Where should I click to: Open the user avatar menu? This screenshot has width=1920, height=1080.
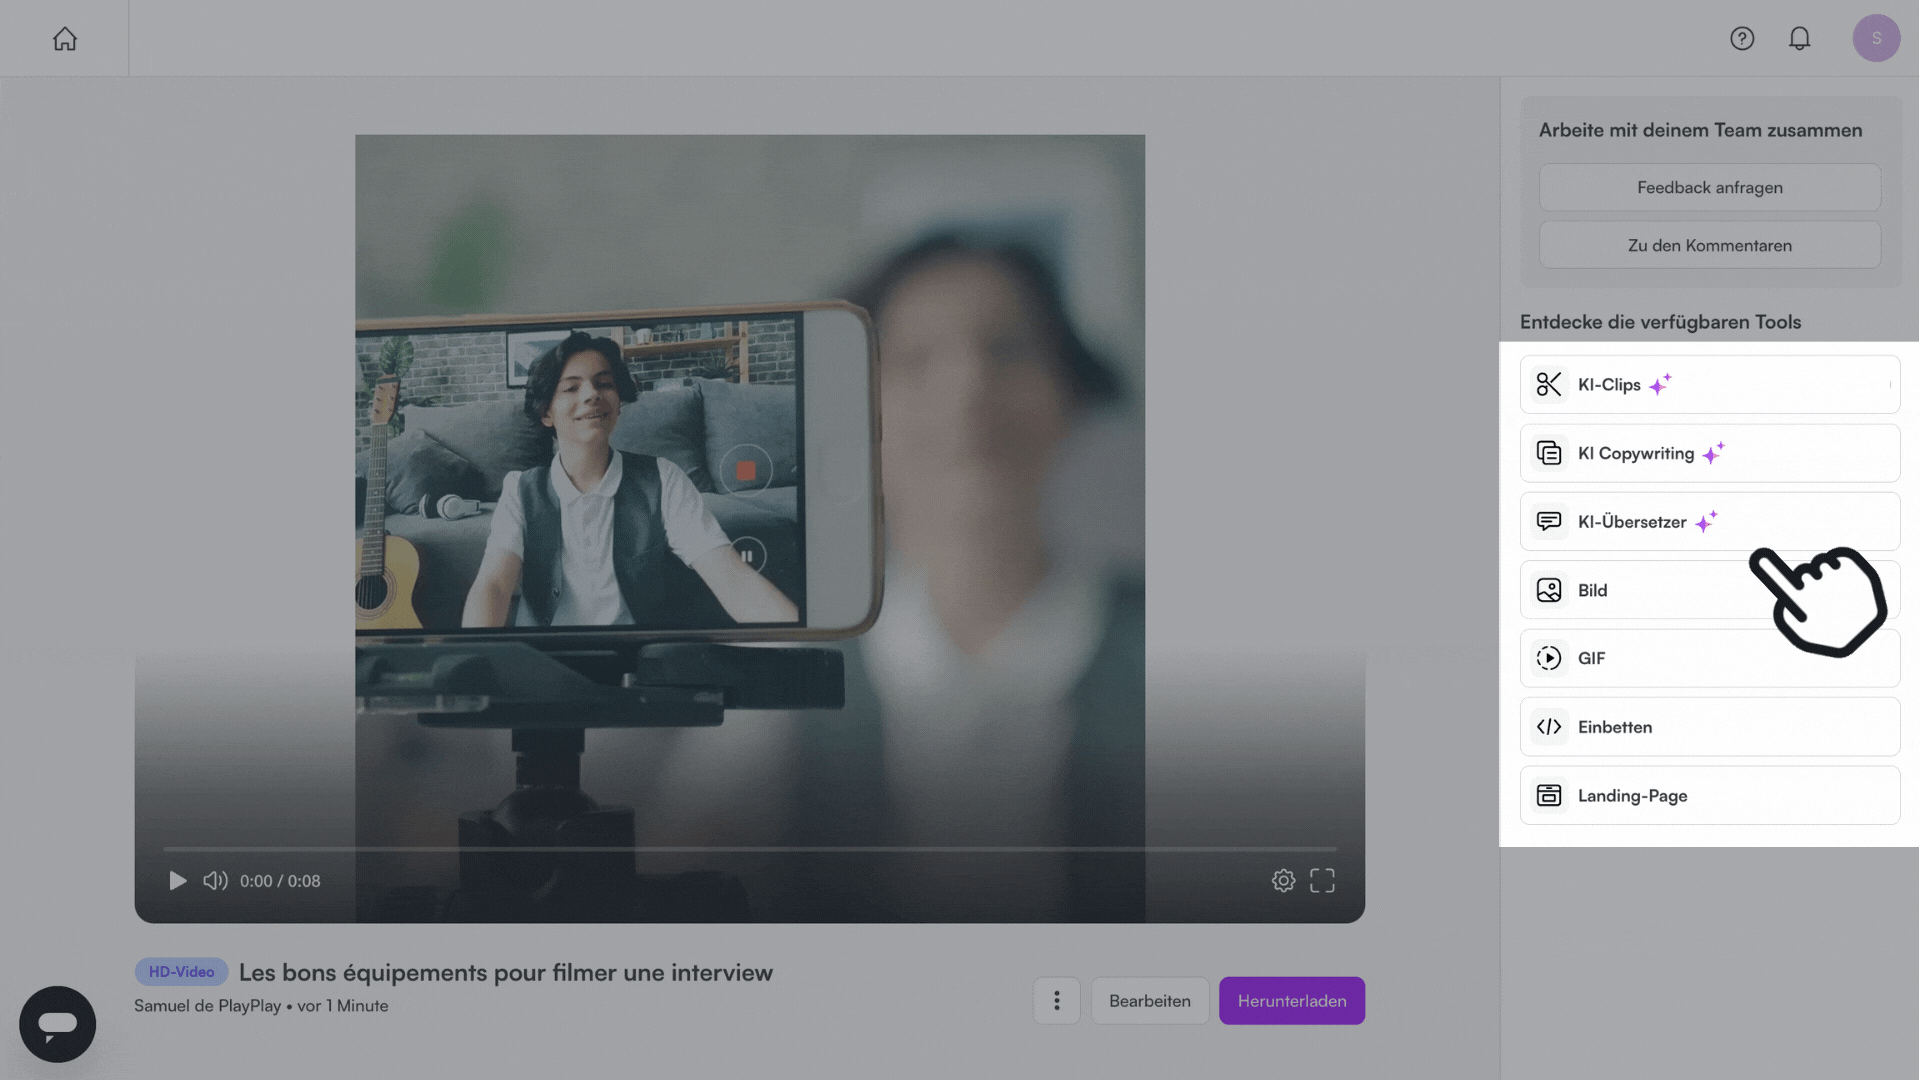[1876, 38]
